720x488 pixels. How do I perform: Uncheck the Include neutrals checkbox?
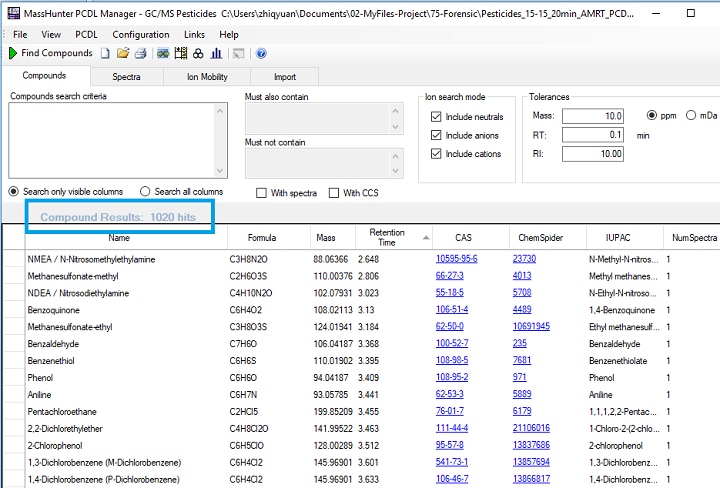[435, 117]
